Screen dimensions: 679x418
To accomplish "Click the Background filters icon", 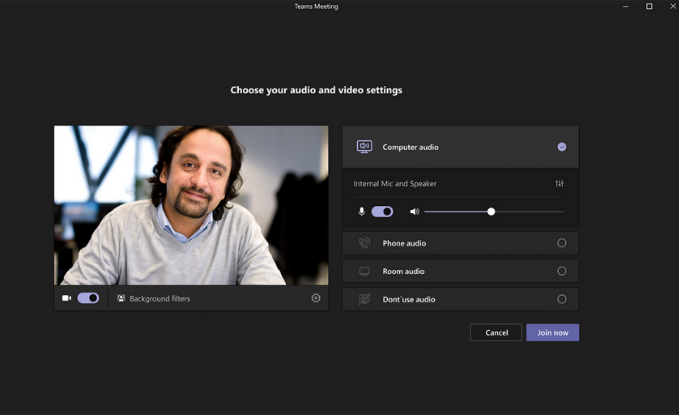I will coord(121,298).
